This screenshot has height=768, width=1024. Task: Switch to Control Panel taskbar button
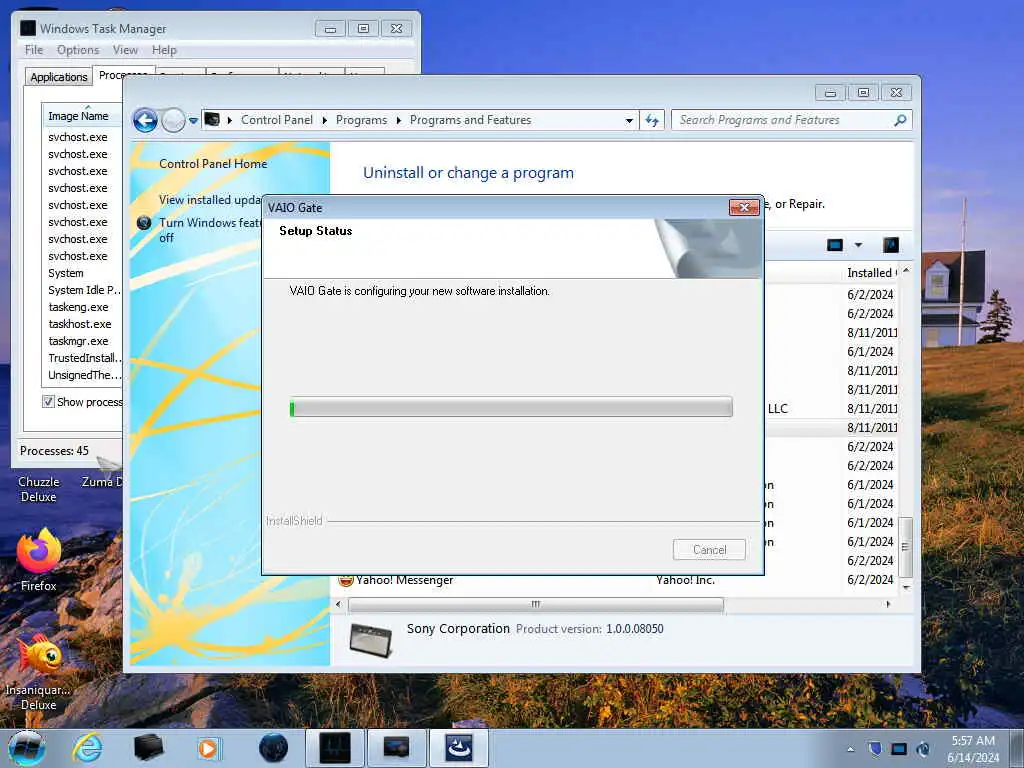pos(396,748)
